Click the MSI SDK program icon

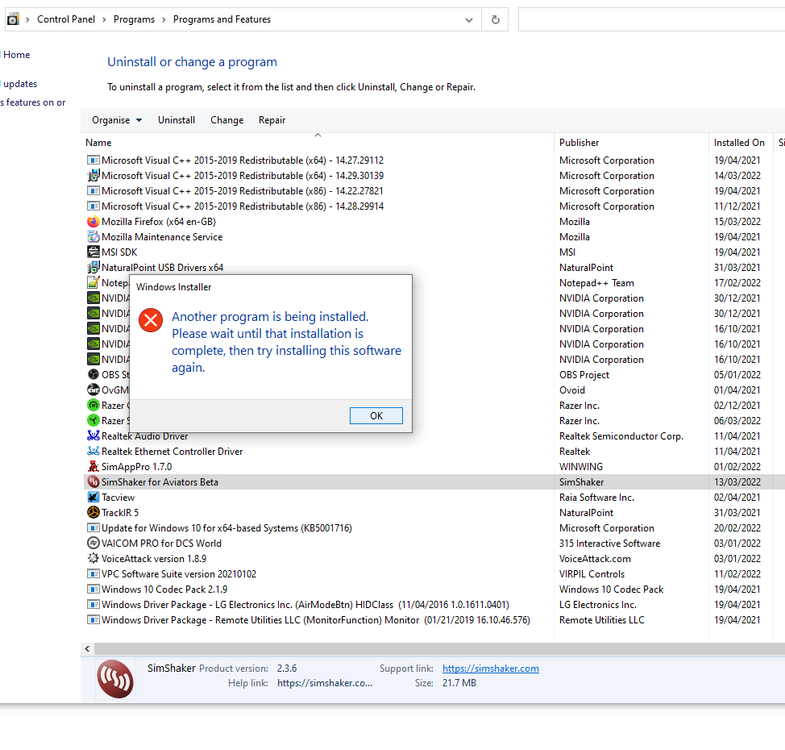[x=93, y=252]
